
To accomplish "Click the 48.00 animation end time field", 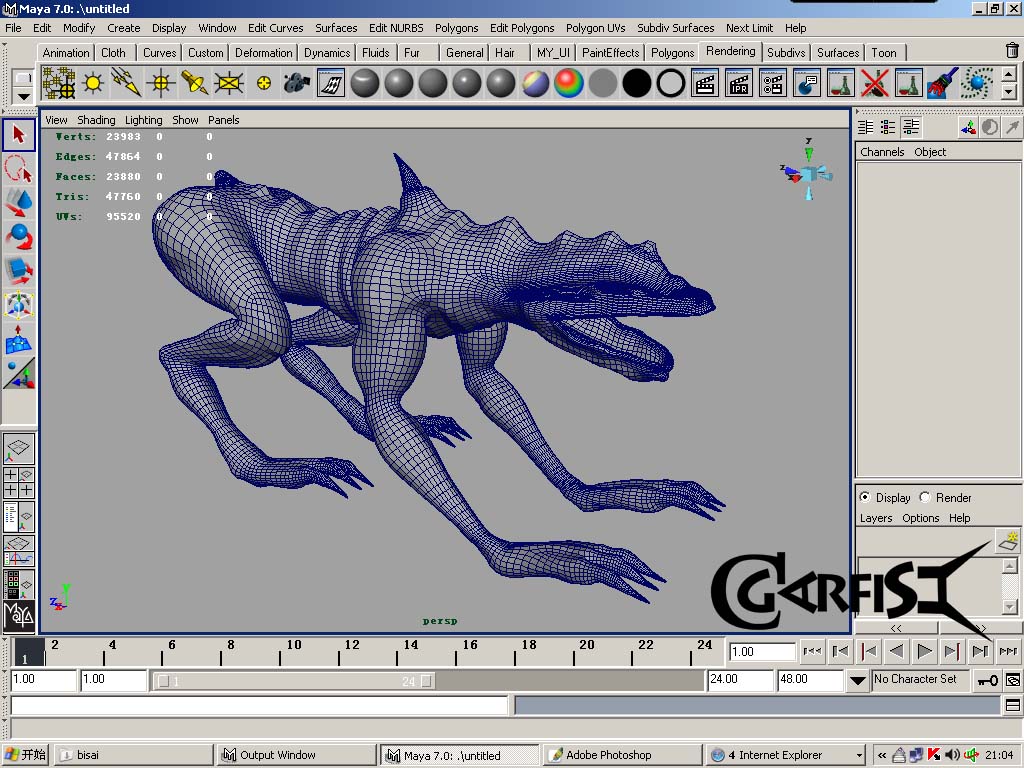I will point(810,680).
